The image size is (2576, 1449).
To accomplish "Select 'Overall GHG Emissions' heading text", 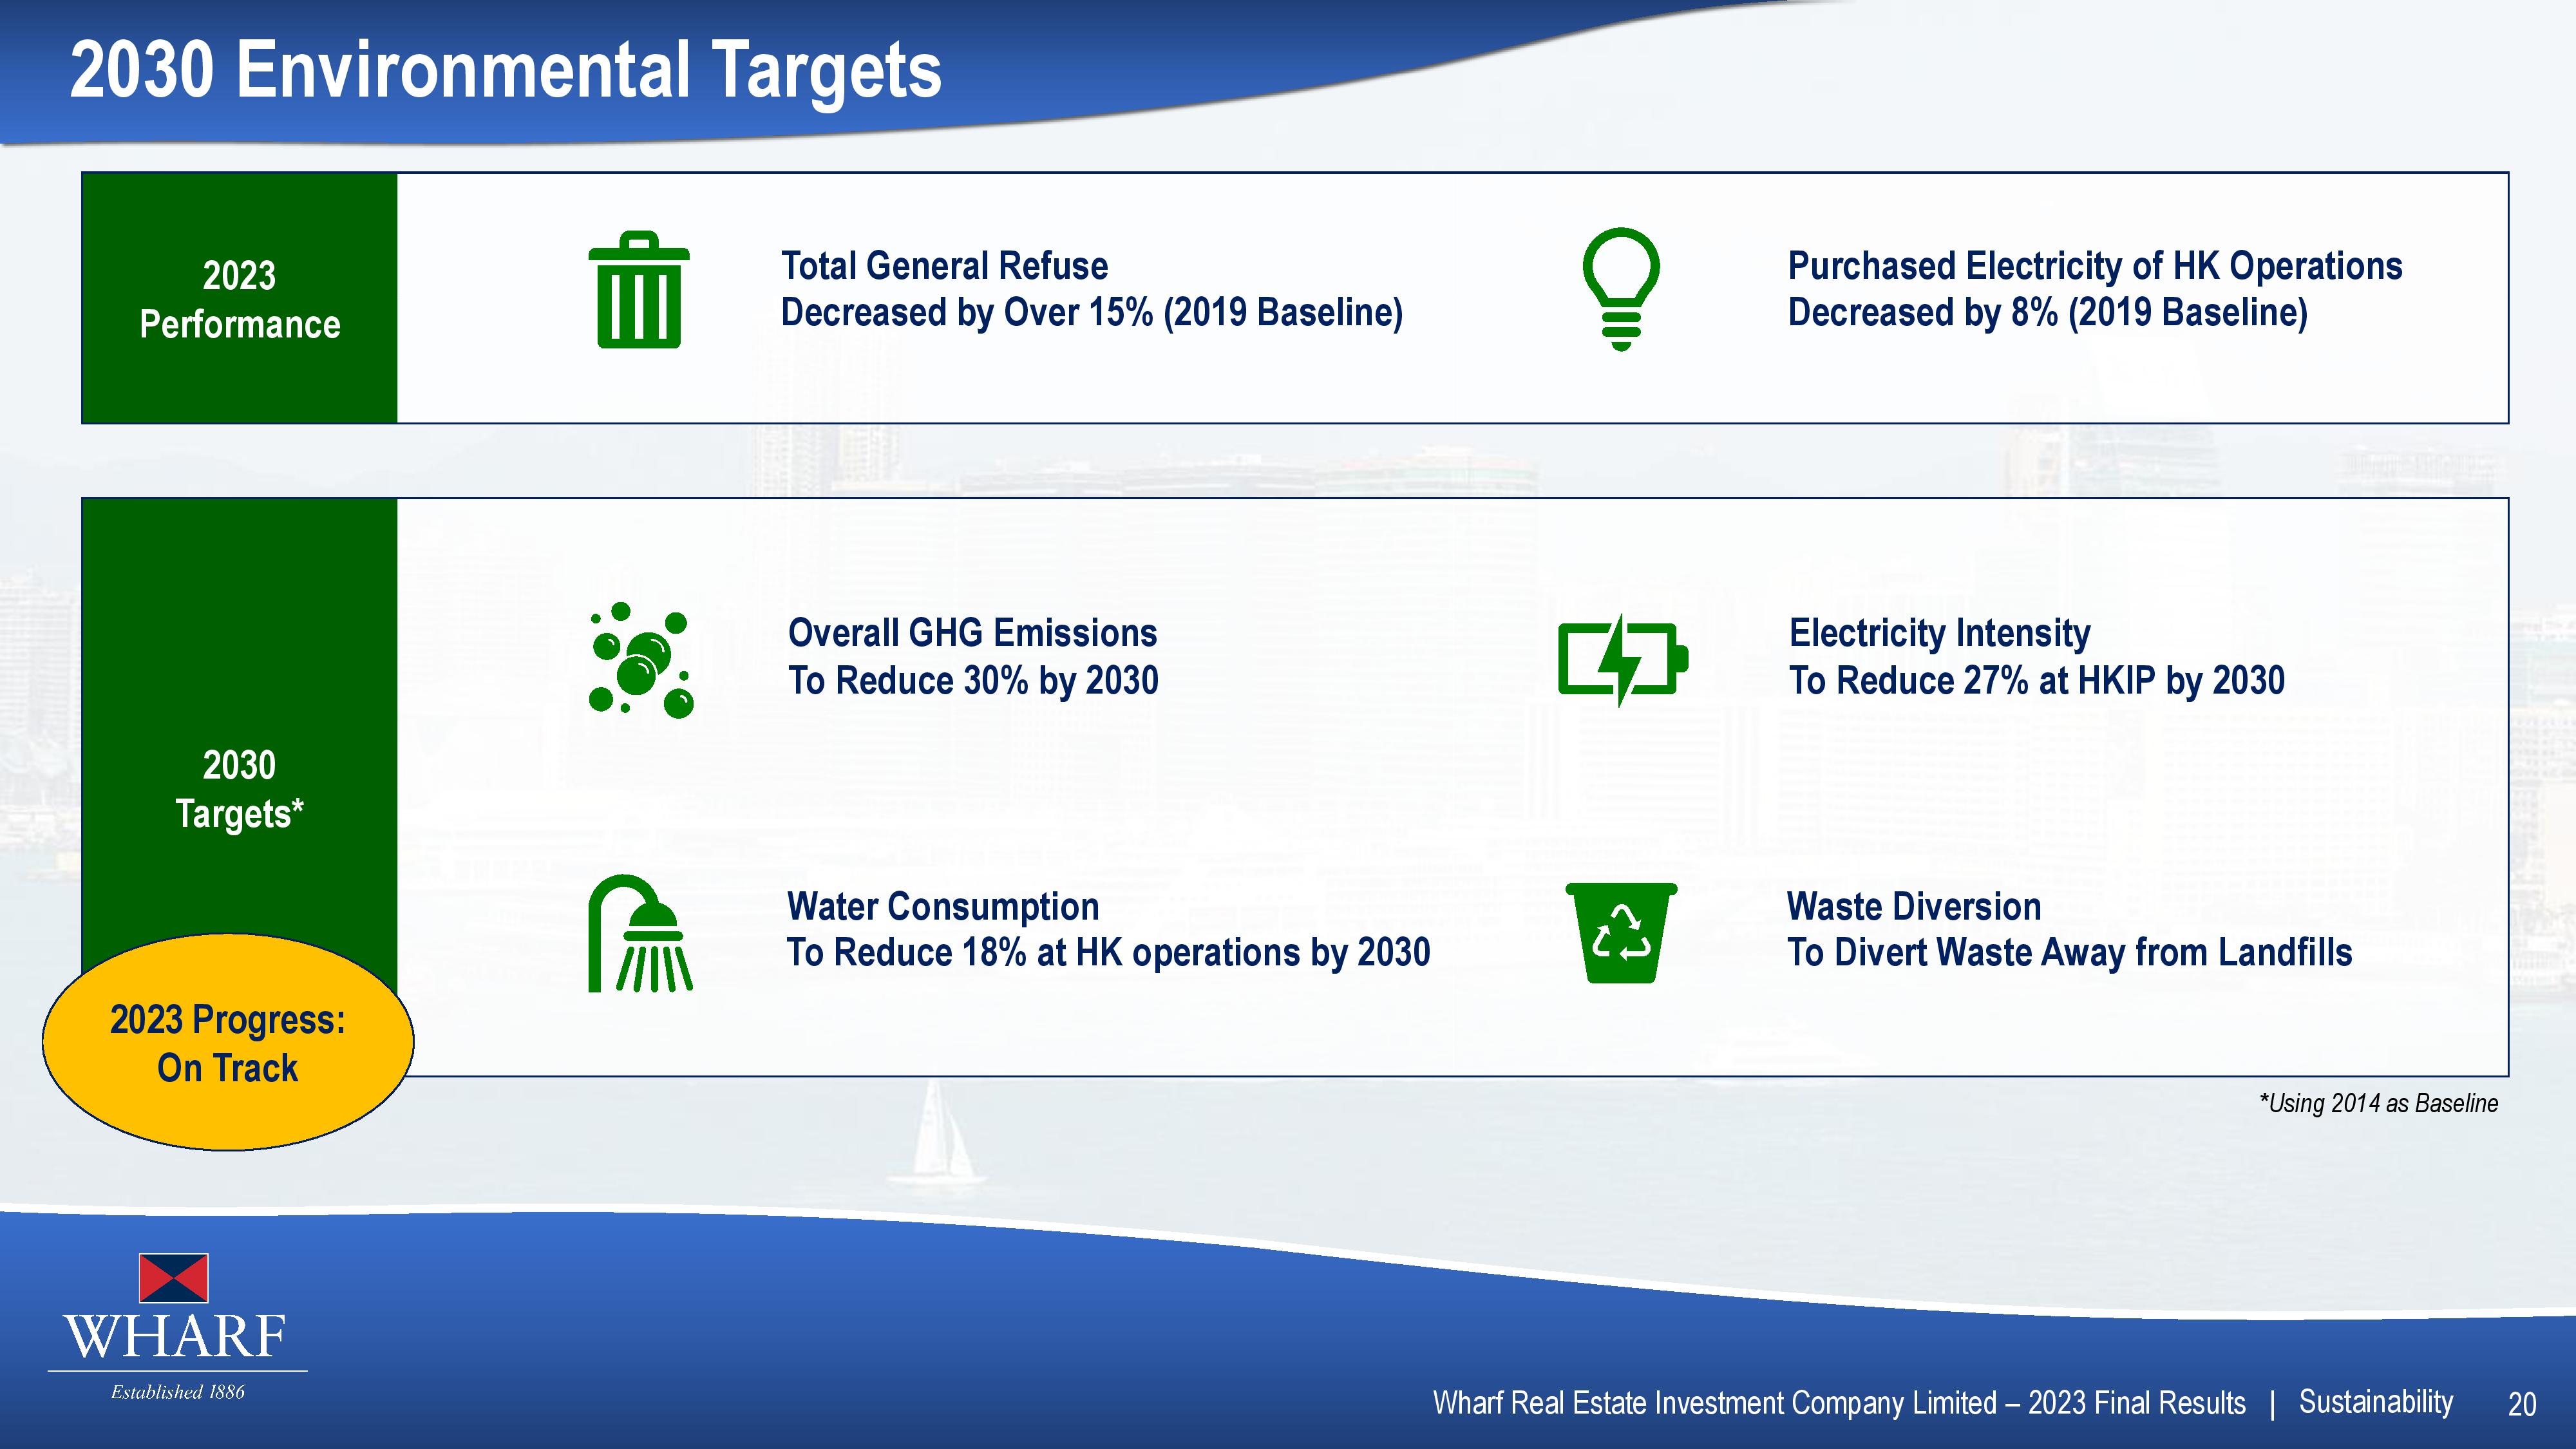I will click(x=972, y=633).
